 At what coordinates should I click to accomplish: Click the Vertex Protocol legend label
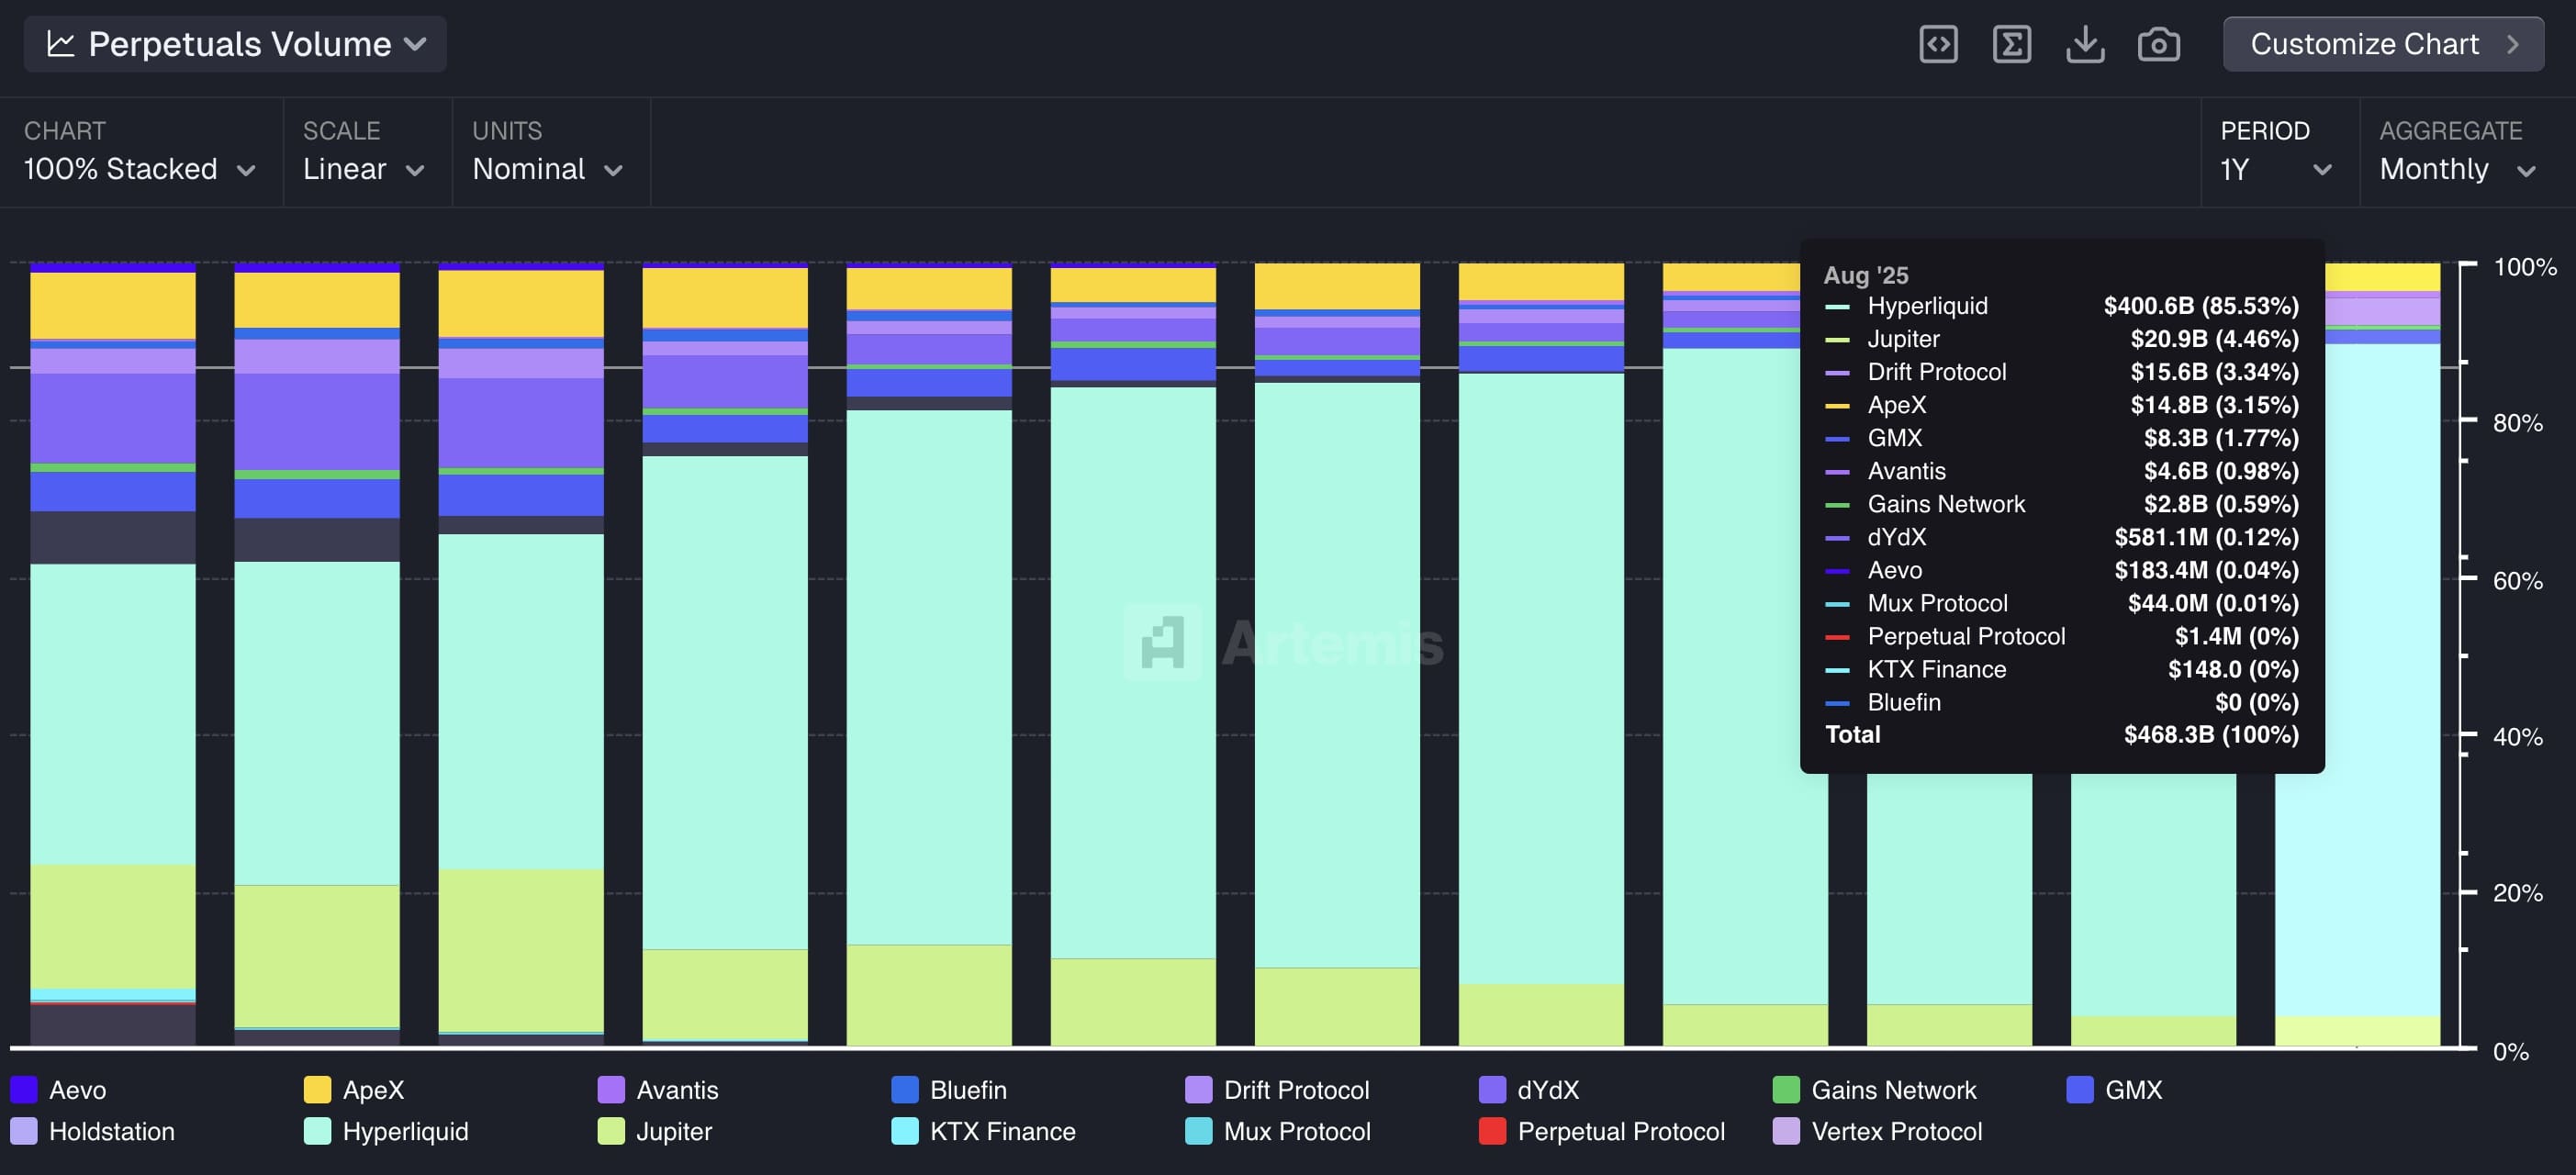tap(1897, 1131)
